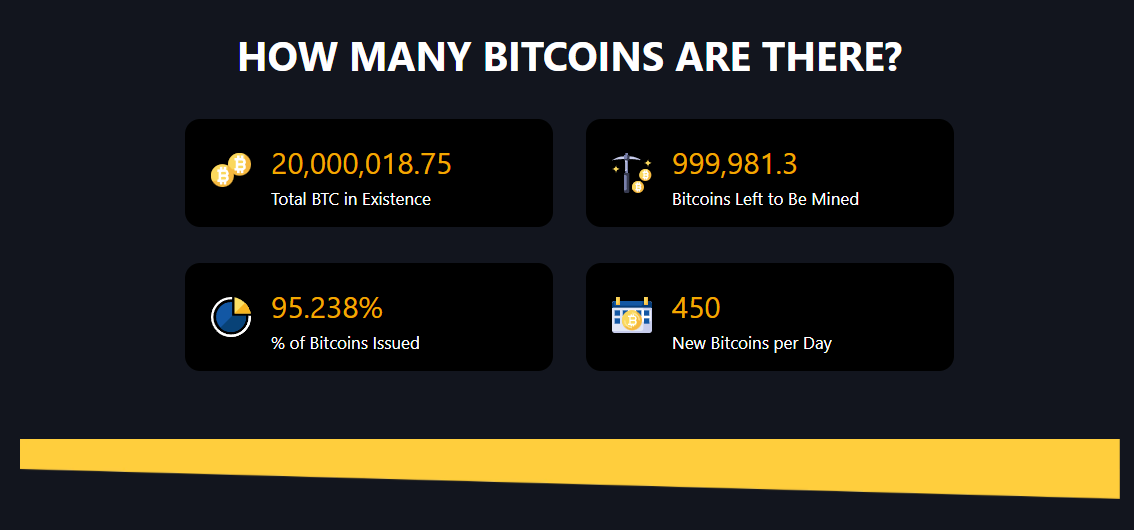Viewport: 1134px width, 530px height.
Task: Click the pickaxe mining icon
Action: pyautogui.click(x=631, y=172)
